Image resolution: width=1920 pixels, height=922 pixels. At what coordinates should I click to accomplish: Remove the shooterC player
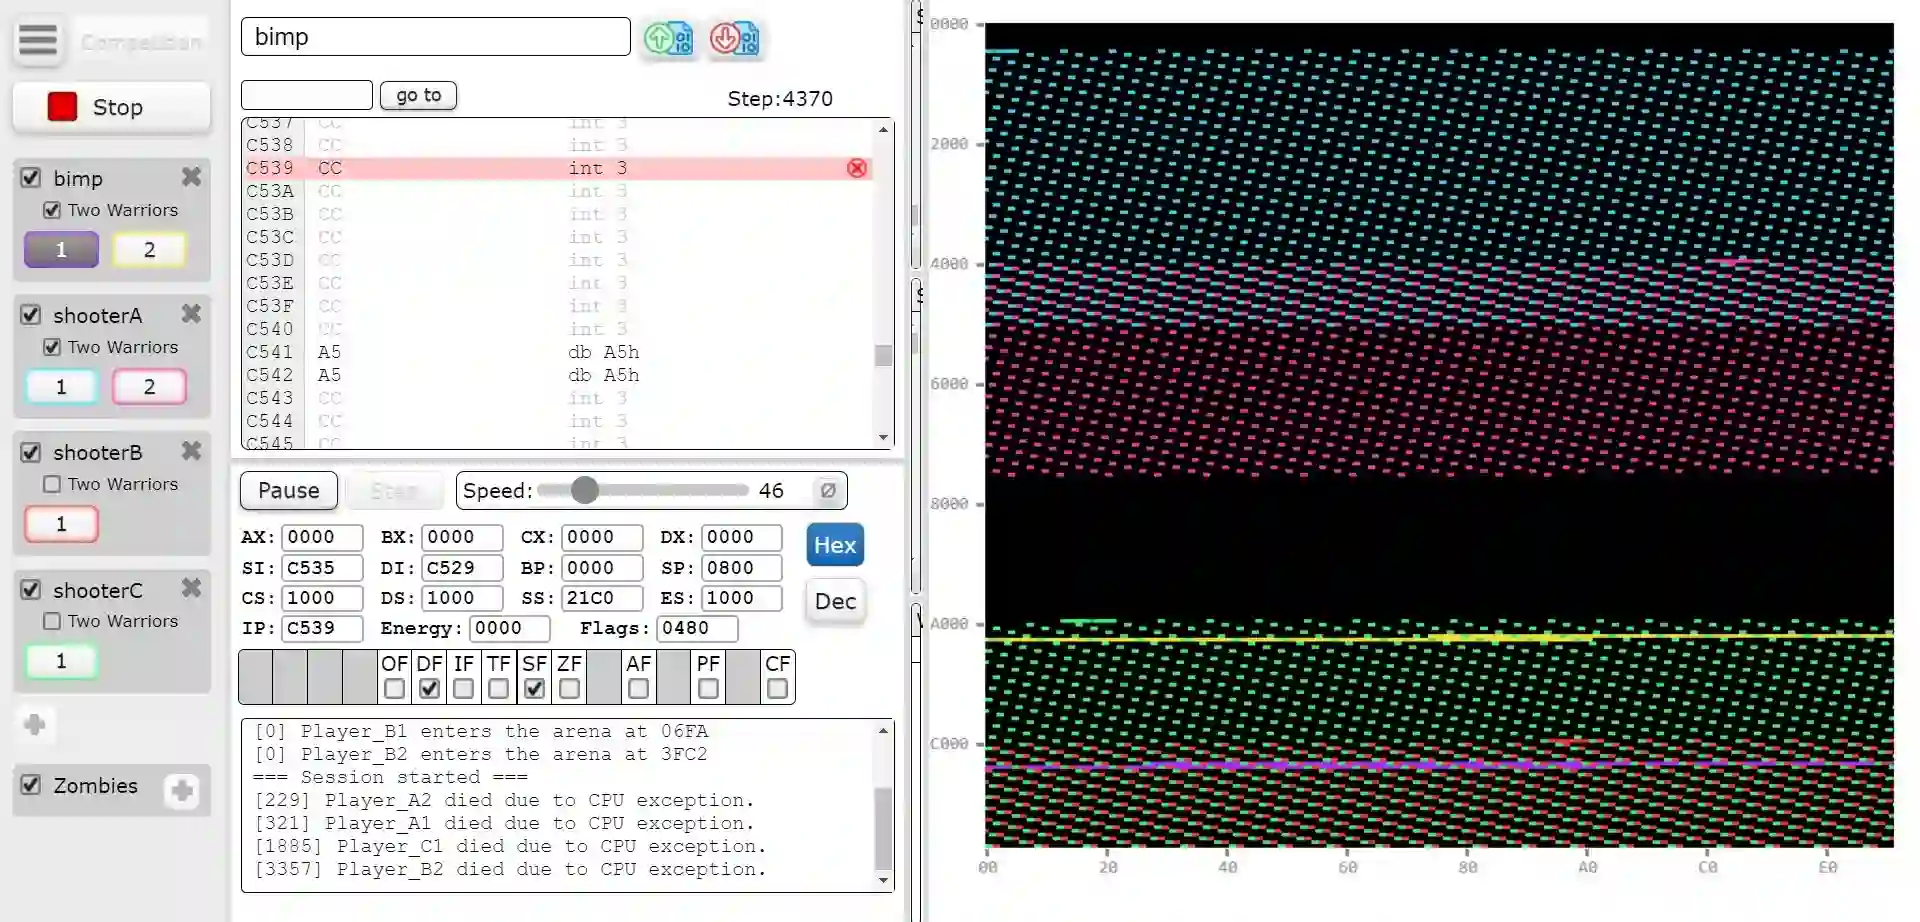[x=191, y=588]
